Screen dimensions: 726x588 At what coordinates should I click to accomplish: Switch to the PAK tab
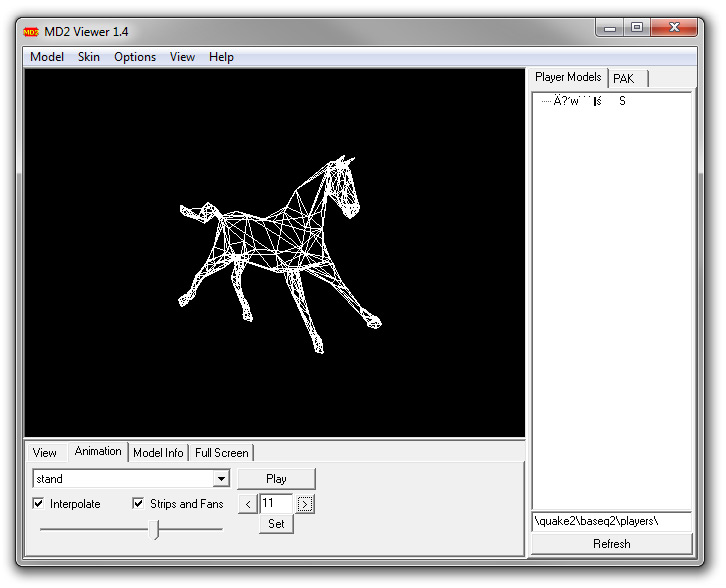click(x=624, y=79)
